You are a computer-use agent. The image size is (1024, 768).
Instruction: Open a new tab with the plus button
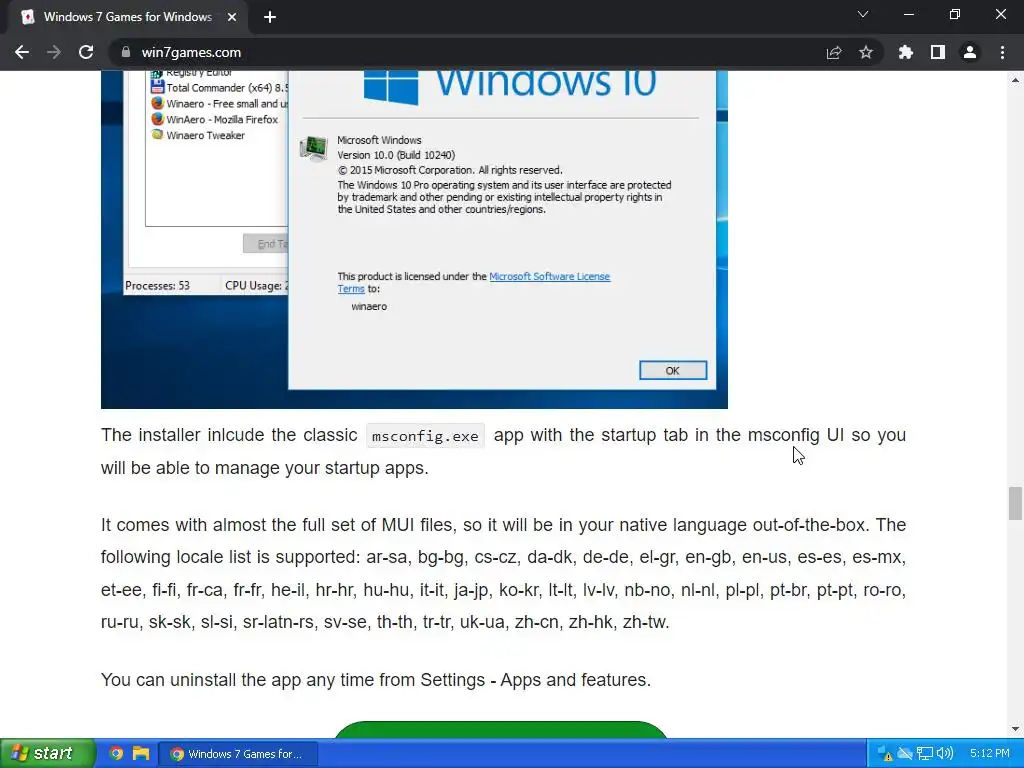coord(270,17)
